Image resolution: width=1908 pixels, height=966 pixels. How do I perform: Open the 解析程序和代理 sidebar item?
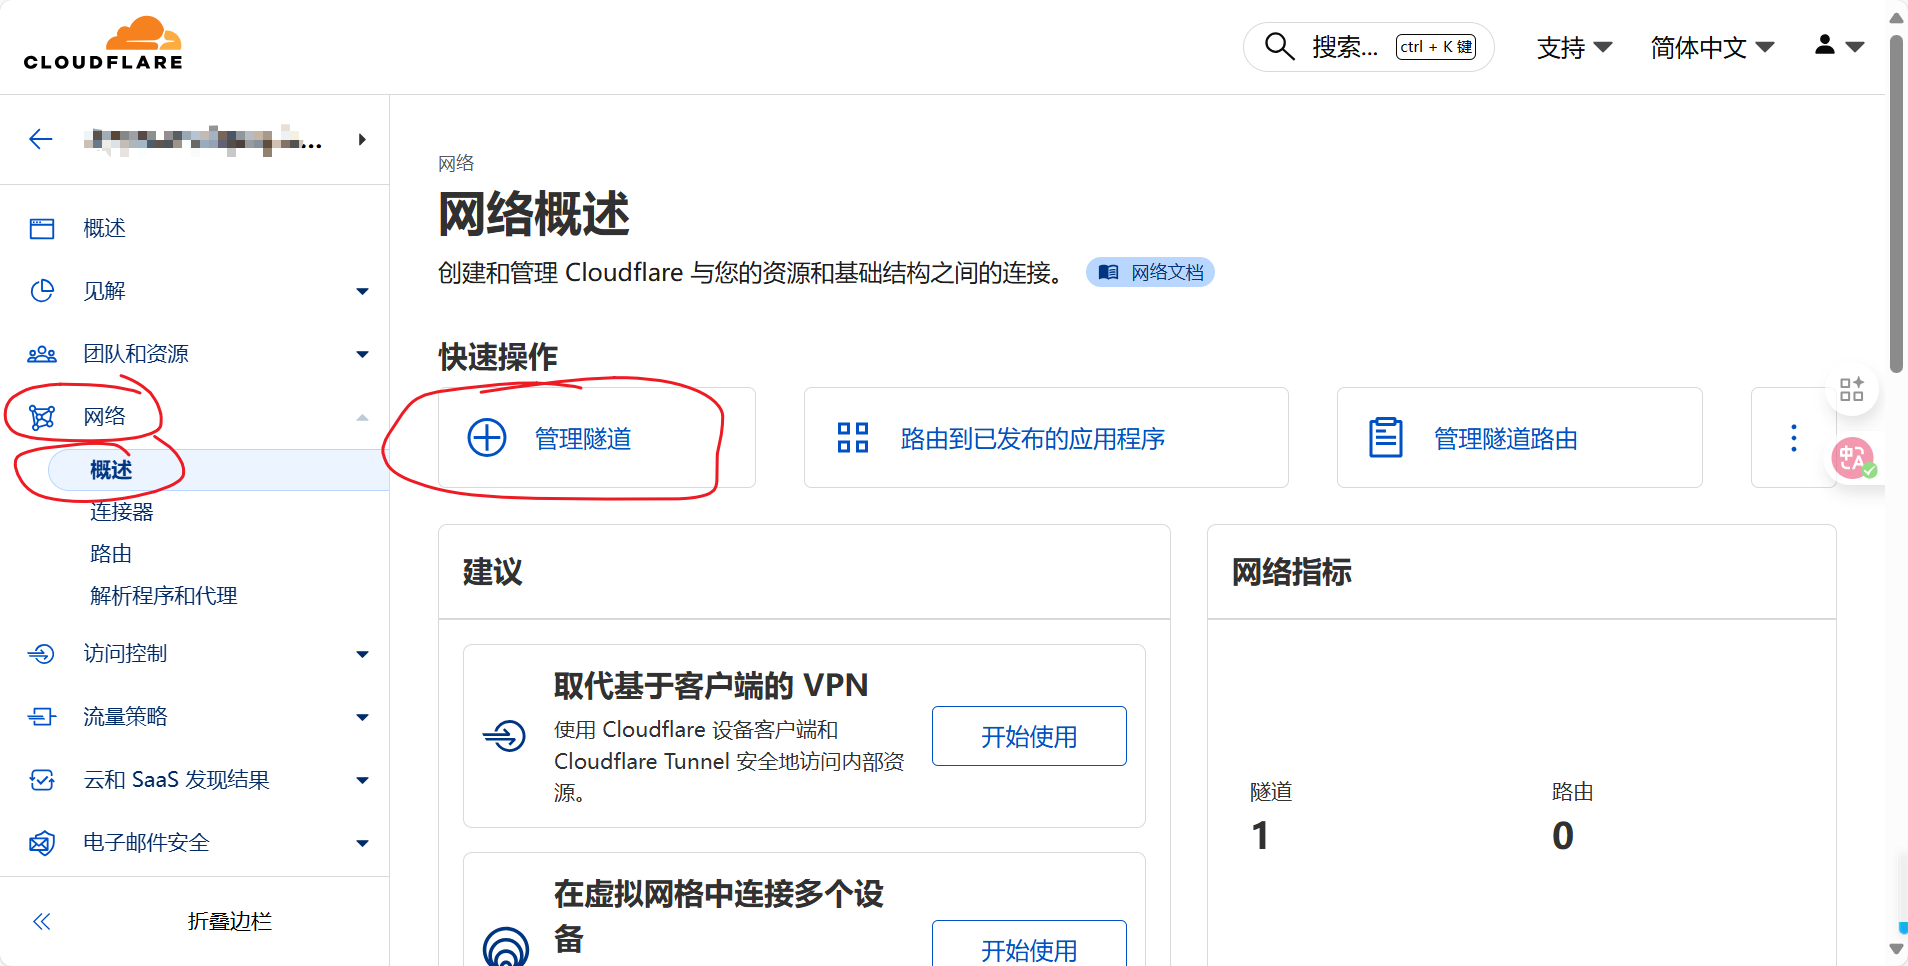click(163, 596)
